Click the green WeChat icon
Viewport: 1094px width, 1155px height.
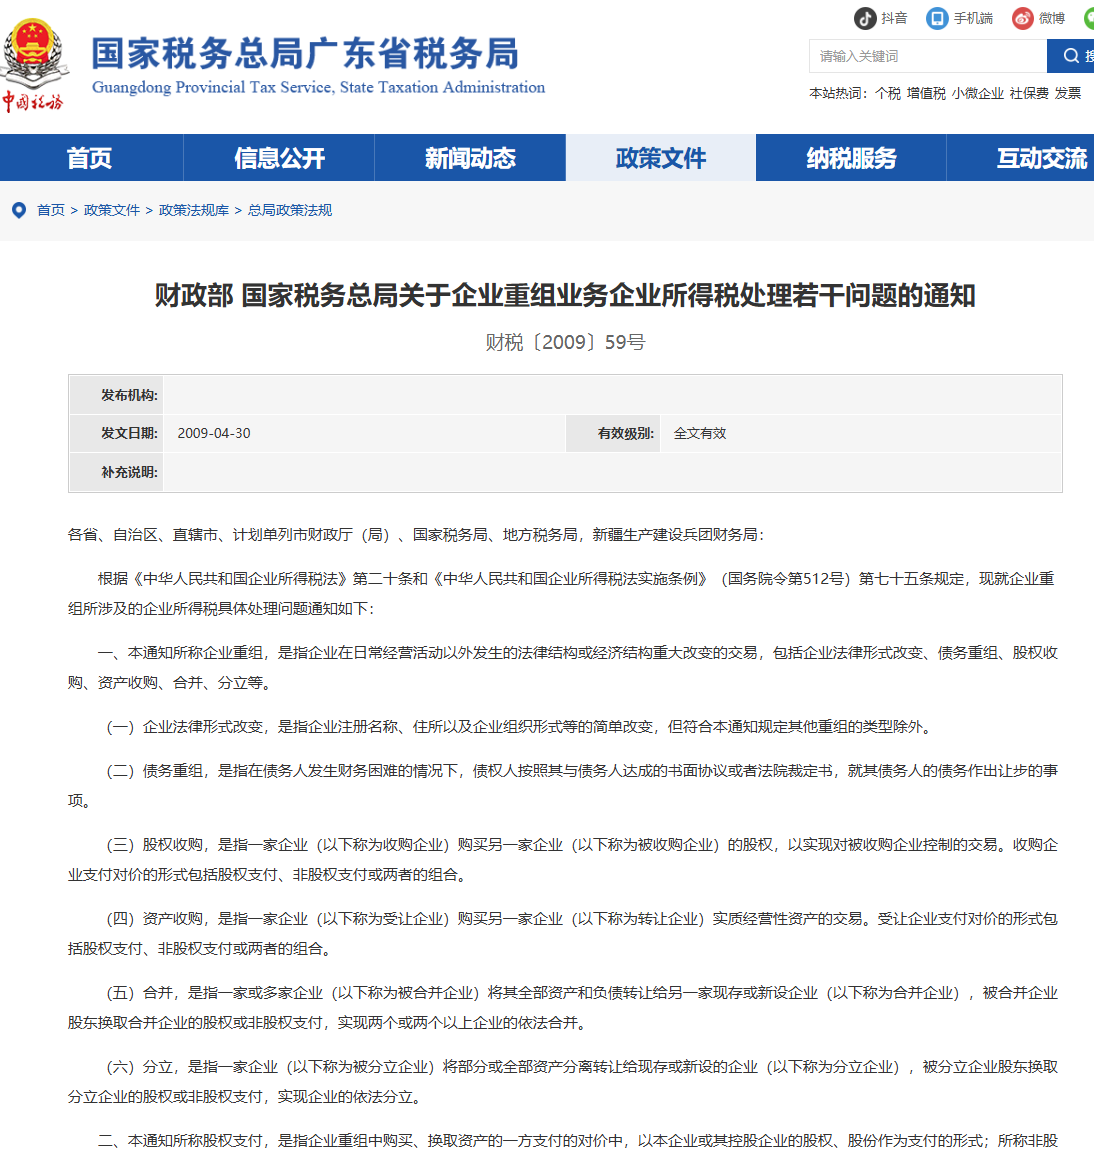click(1089, 18)
